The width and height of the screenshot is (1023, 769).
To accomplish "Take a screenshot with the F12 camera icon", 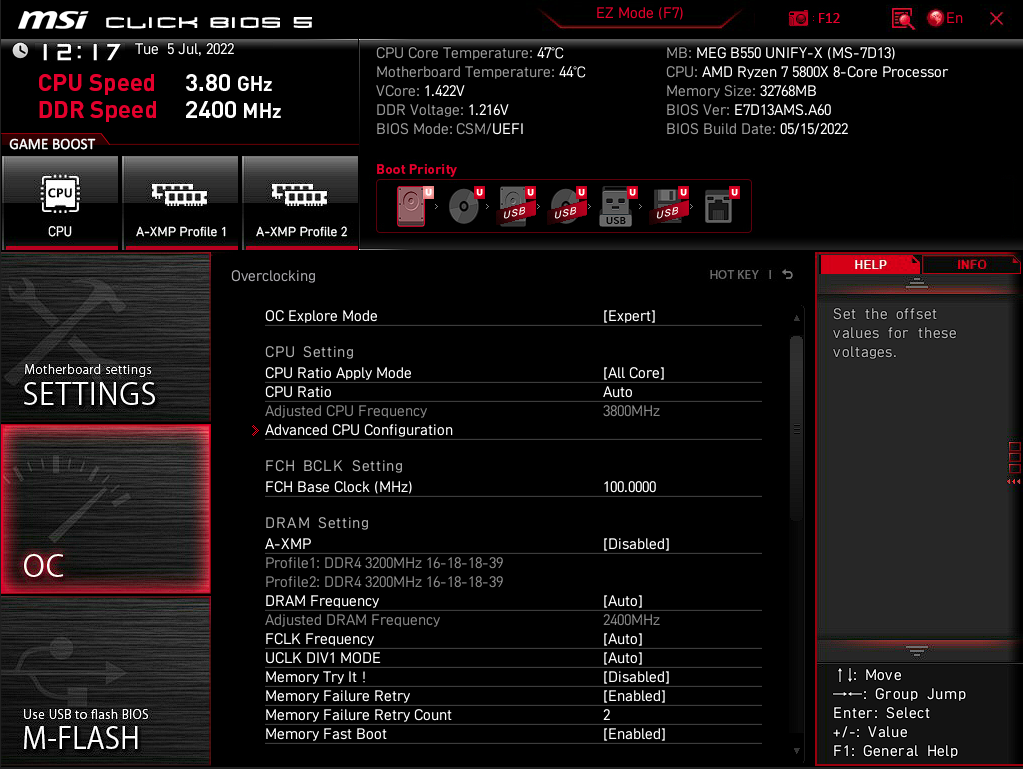I will click(x=798, y=18).
